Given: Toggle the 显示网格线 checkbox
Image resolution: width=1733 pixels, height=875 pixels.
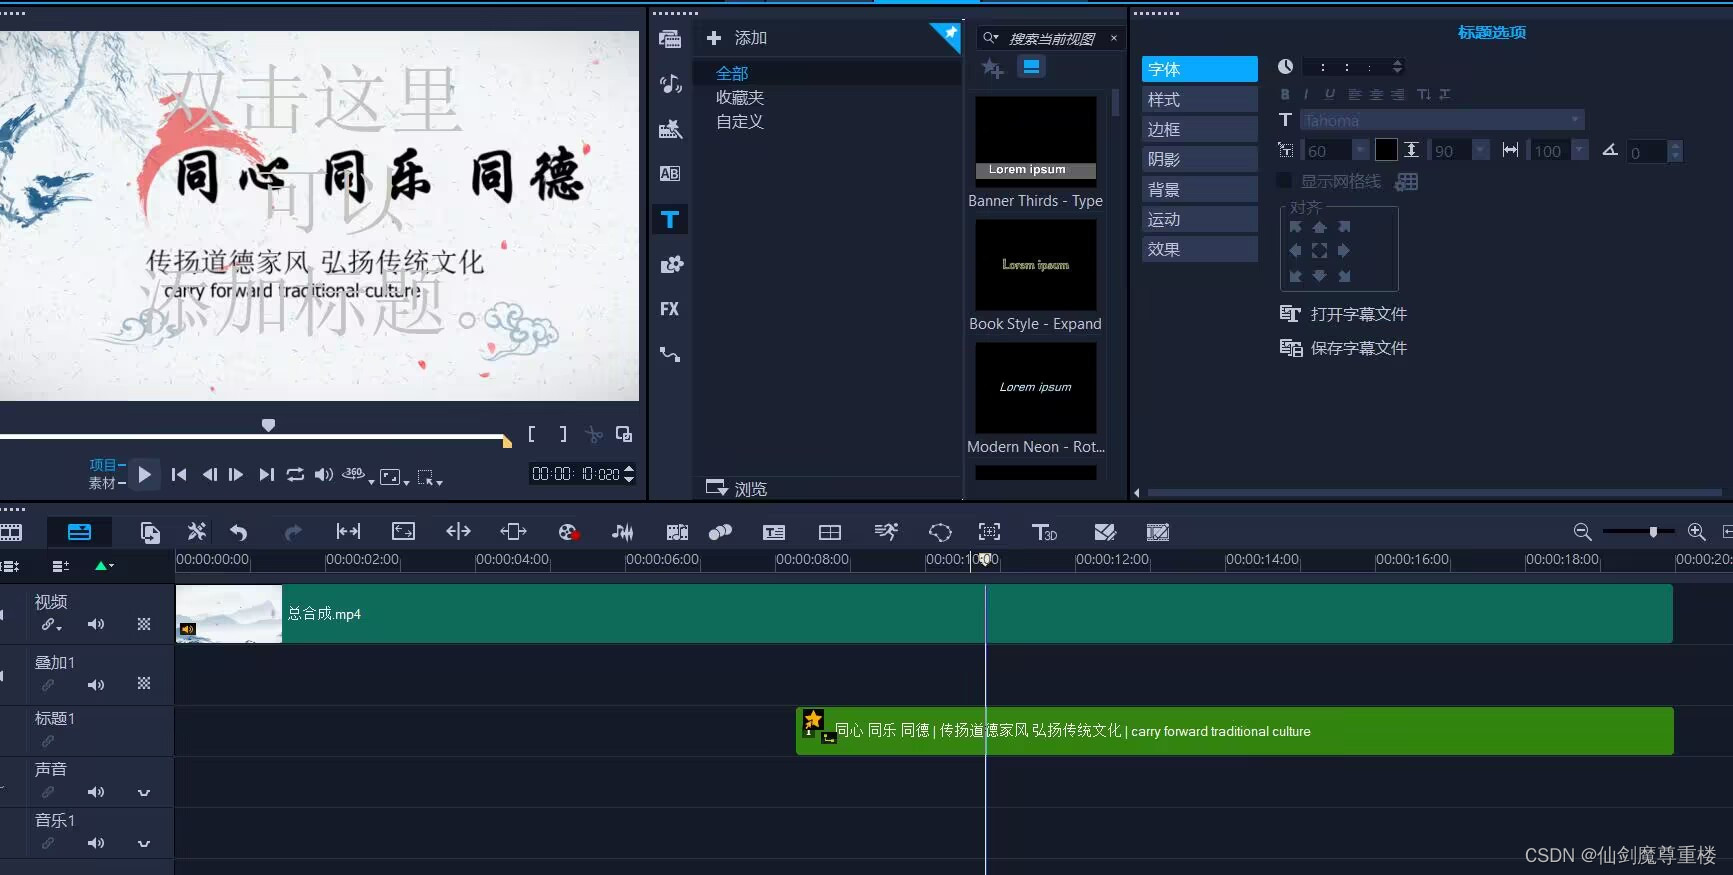Looking at the screenshot, I should [x=1285, y=181].
